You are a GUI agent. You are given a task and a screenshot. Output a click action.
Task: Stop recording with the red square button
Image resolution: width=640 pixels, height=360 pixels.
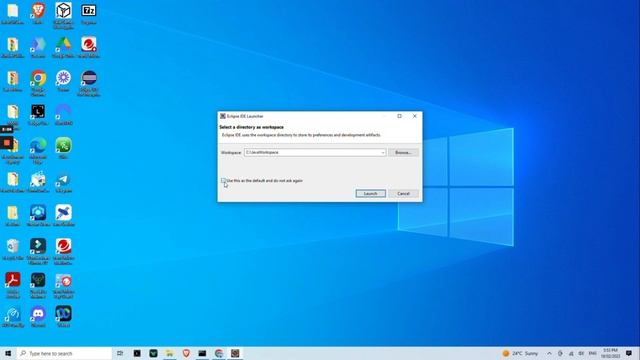pyautogui.click(x=7, y=142)
